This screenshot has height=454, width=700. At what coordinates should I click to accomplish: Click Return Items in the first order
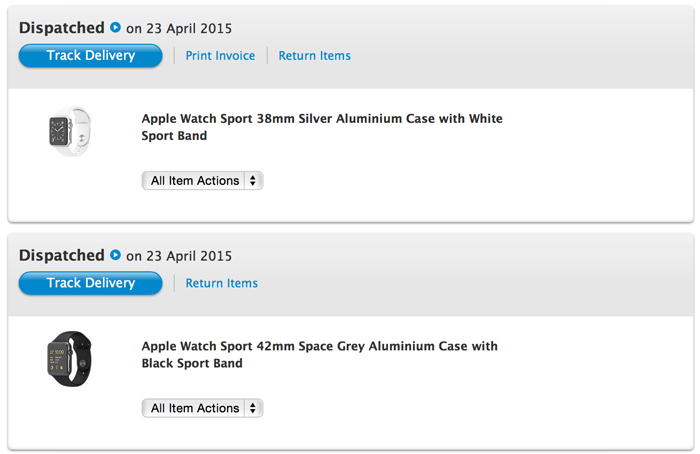tap(315, 56)
